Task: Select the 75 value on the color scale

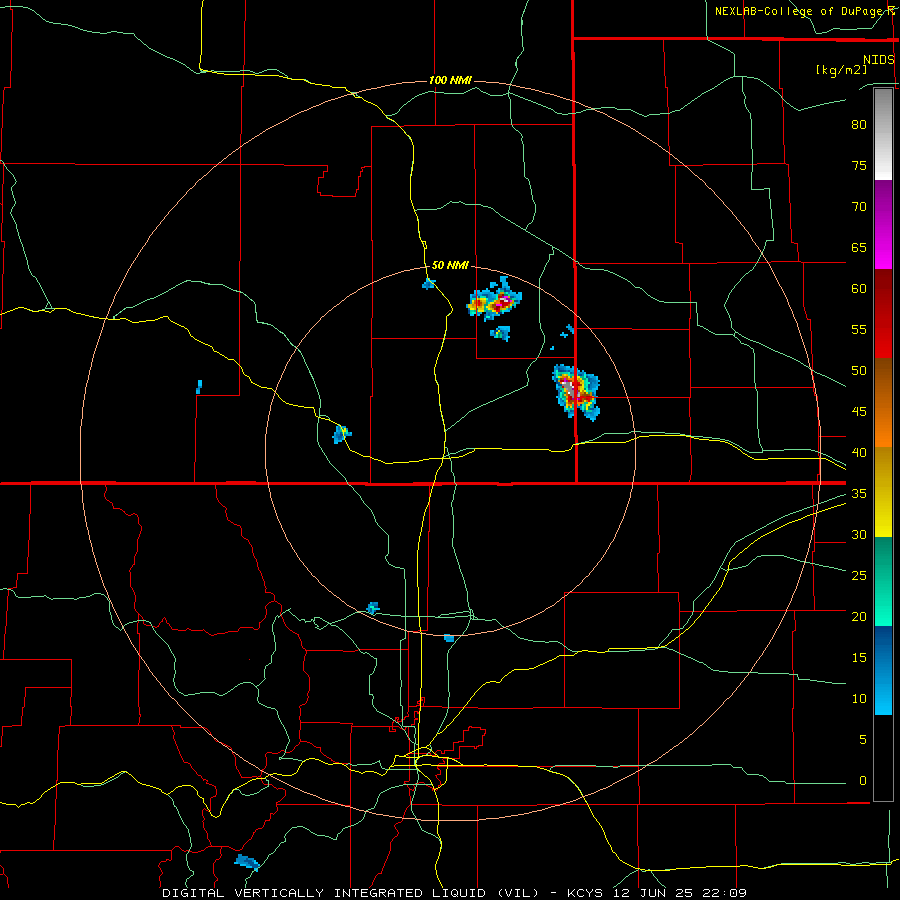Action: [859, 165]
